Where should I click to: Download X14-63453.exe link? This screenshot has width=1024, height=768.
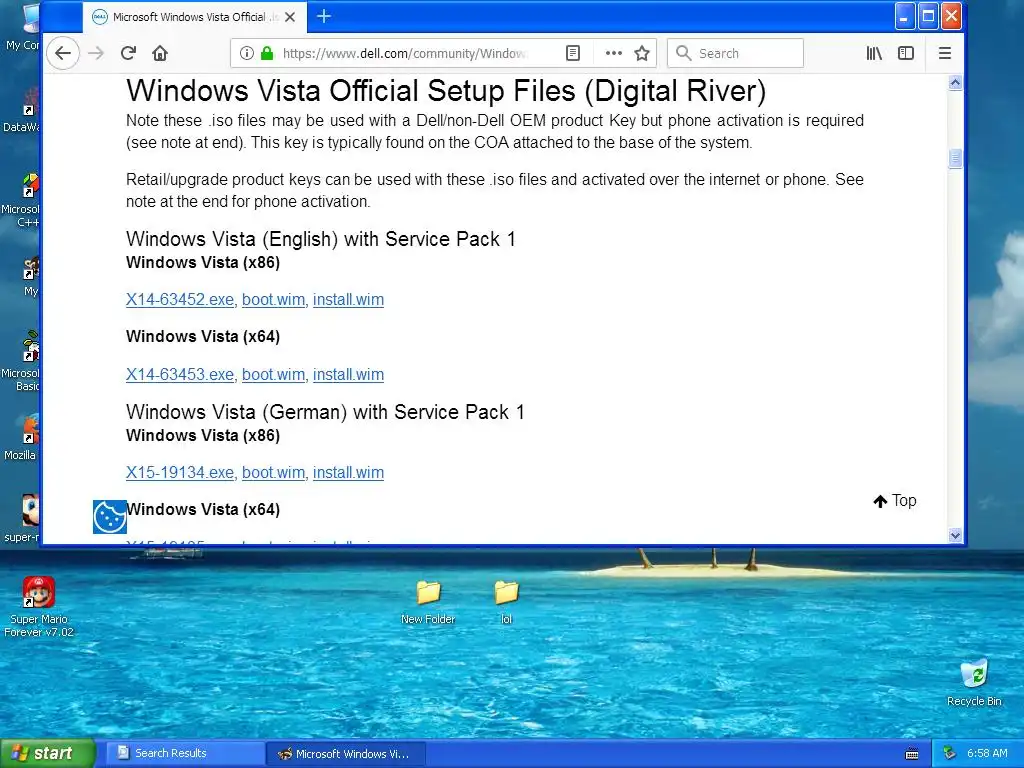pyautogui.click(x=180, y=375)
